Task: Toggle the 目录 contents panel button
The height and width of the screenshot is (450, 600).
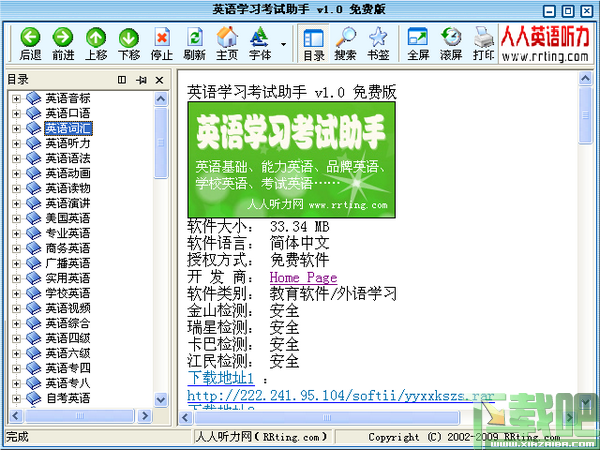Action: pyautogui.click(x=314, y=44)
